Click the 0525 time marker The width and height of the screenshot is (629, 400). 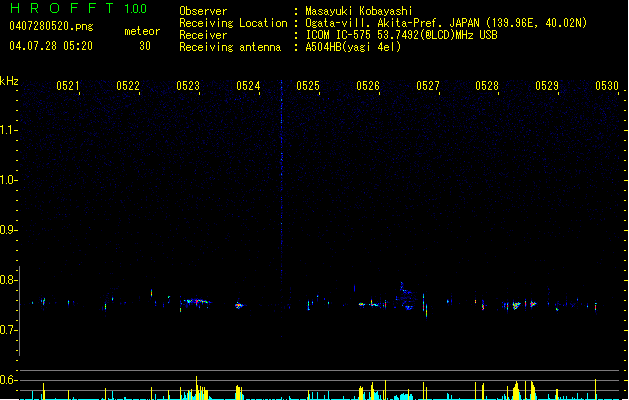pos(308,86)
